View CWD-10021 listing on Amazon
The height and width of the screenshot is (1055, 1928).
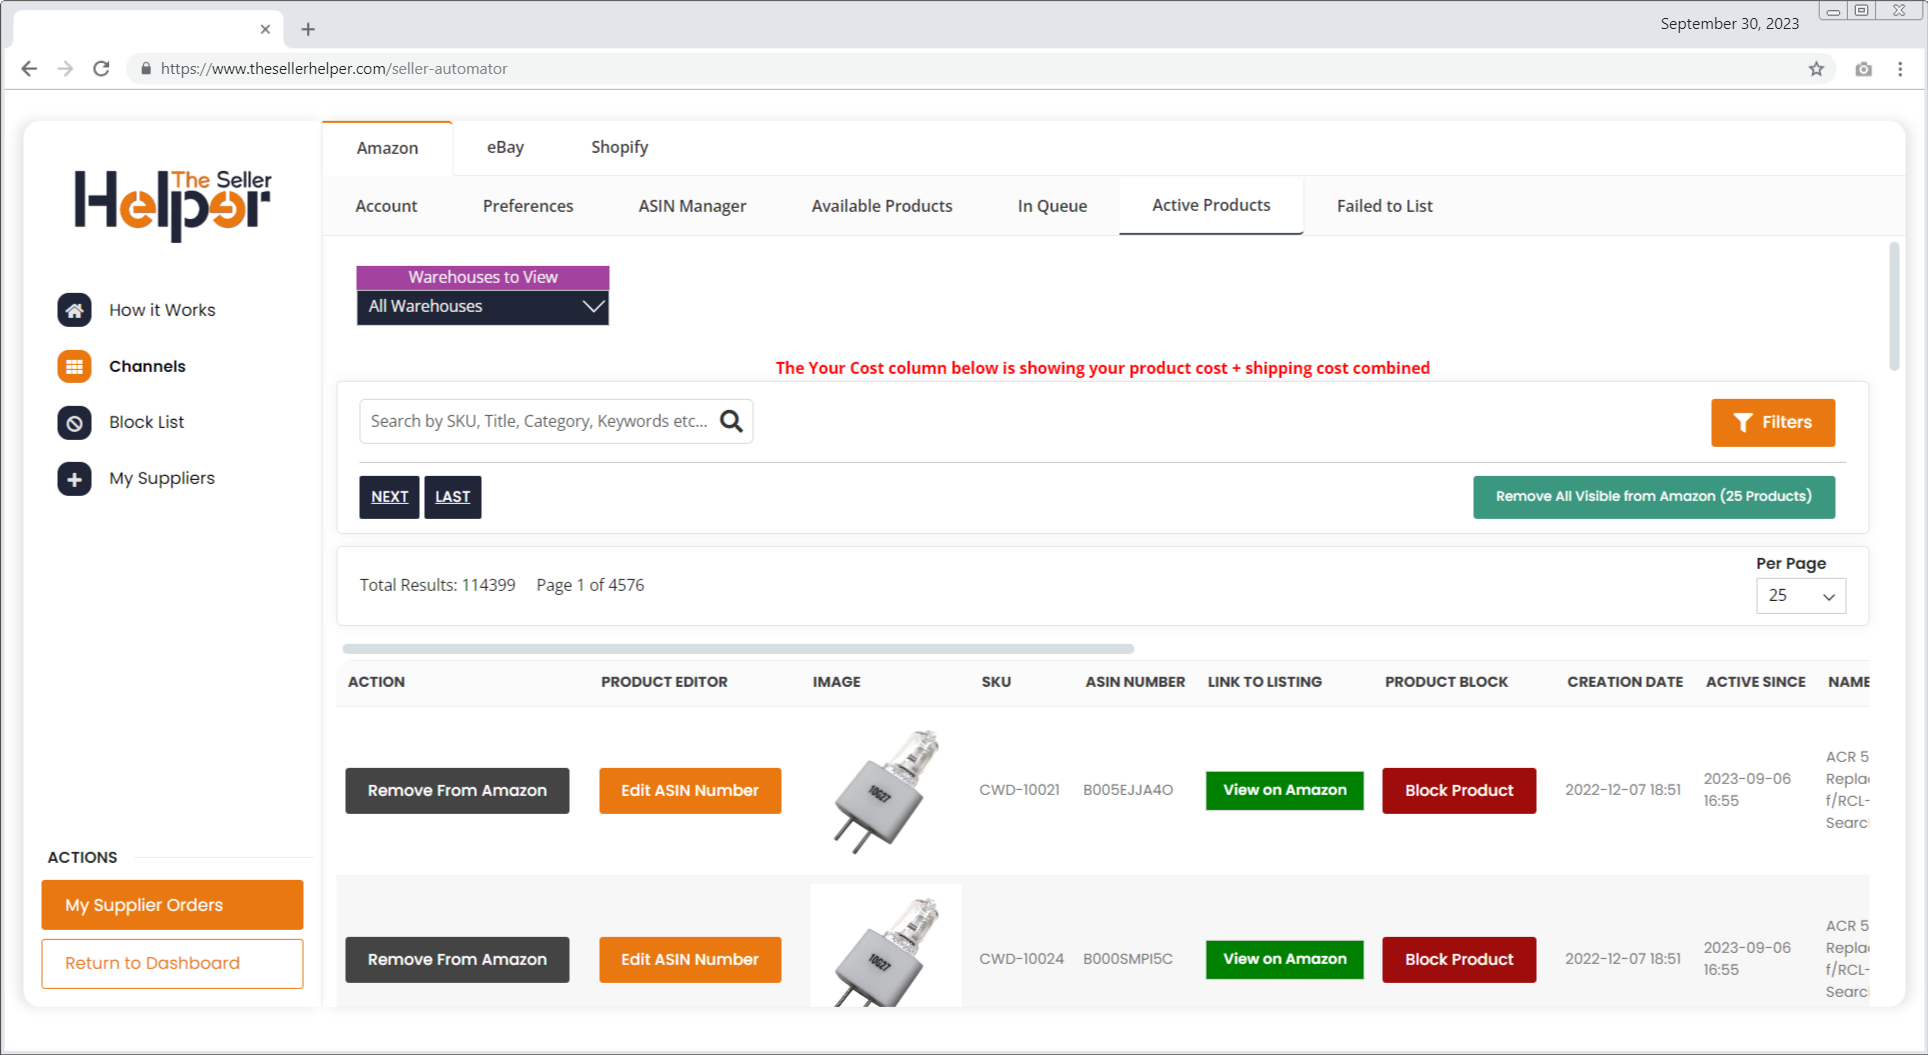click(1284, 790)
